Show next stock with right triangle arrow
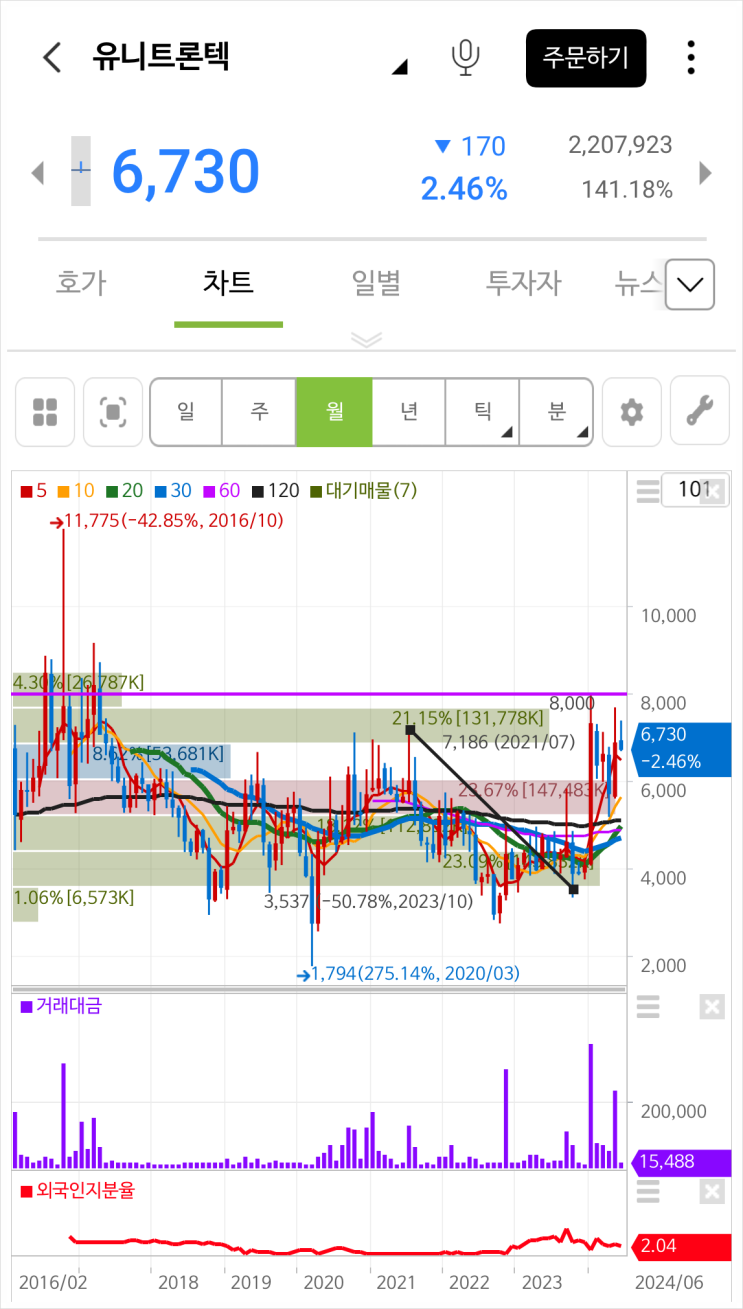This screenshot has width=743, height=1309. coord(705,173)
